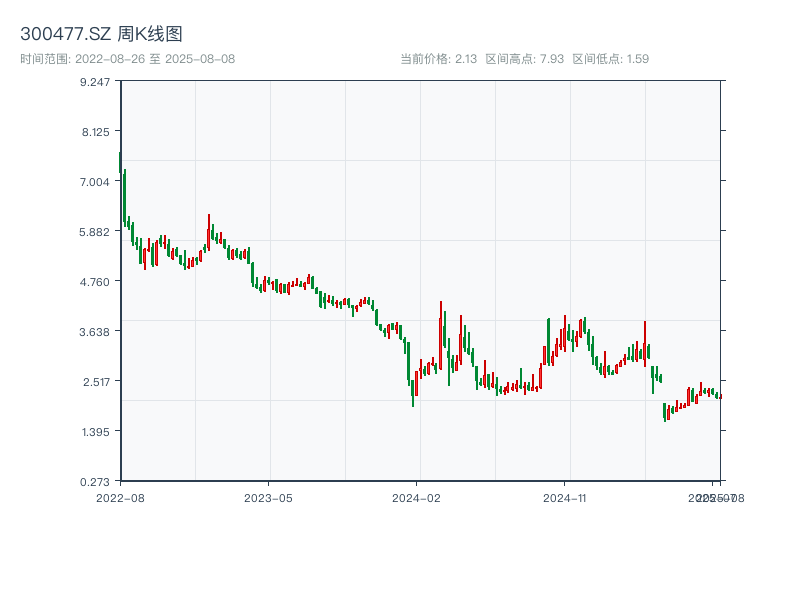Click the last candlestick at the chart's far right

point(719,396)
